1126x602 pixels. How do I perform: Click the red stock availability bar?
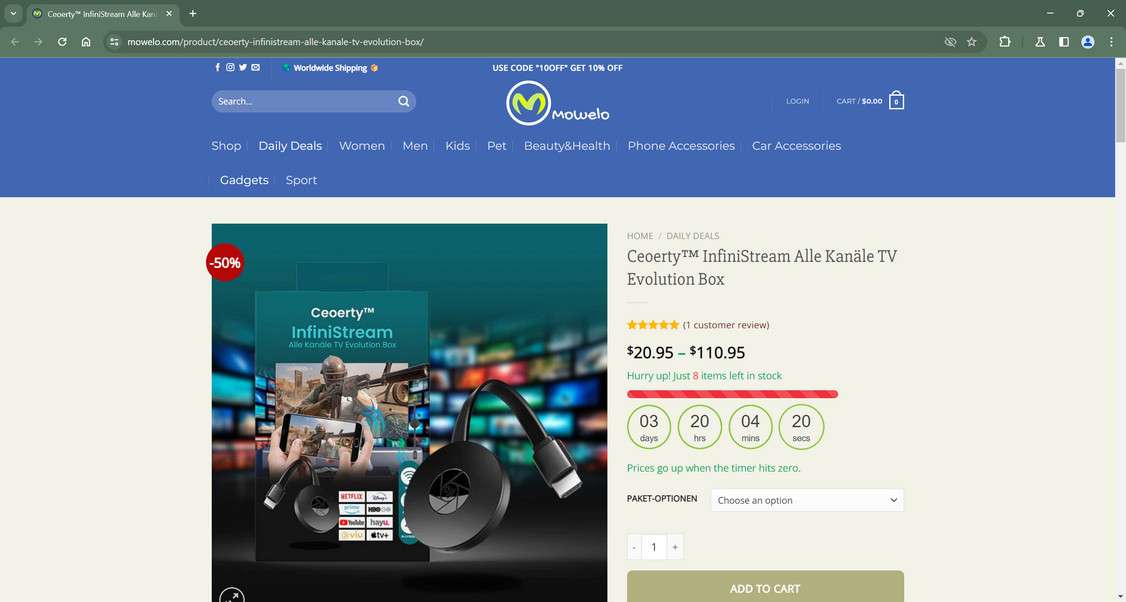coord(732,394)
